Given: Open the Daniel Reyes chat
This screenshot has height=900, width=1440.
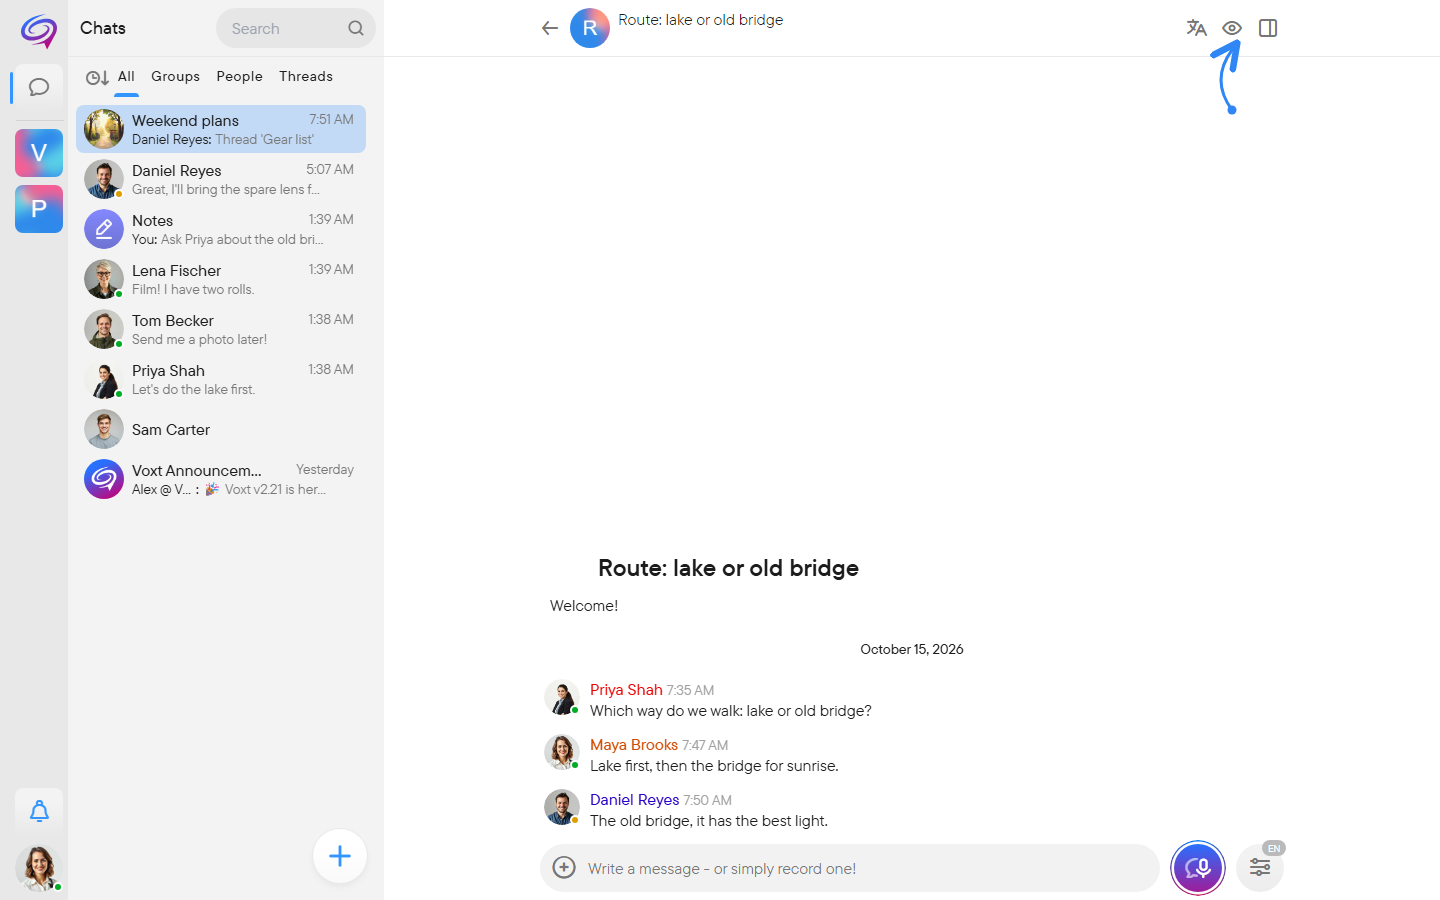Looking at the screenshot, I should pos(221,179).
